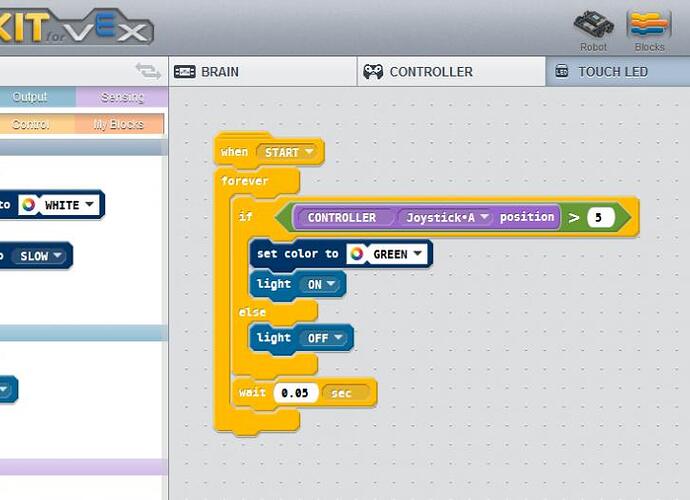Select the Control block category

37,124
